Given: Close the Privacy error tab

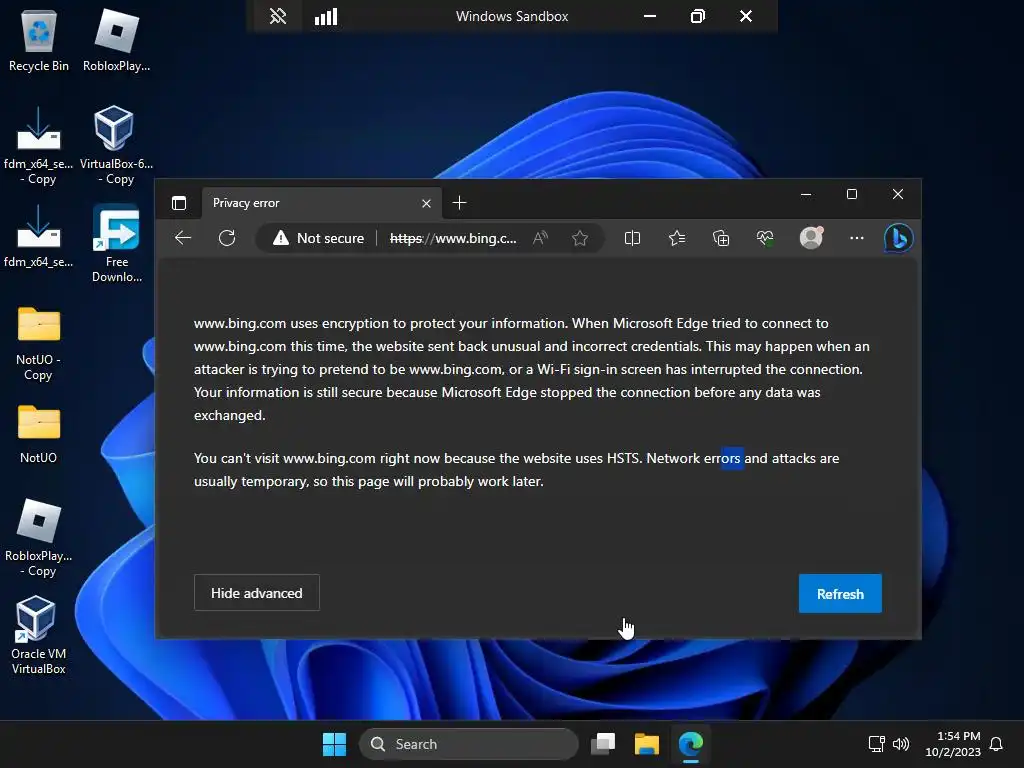Looking at the screenshot, I should click(426, 204).
